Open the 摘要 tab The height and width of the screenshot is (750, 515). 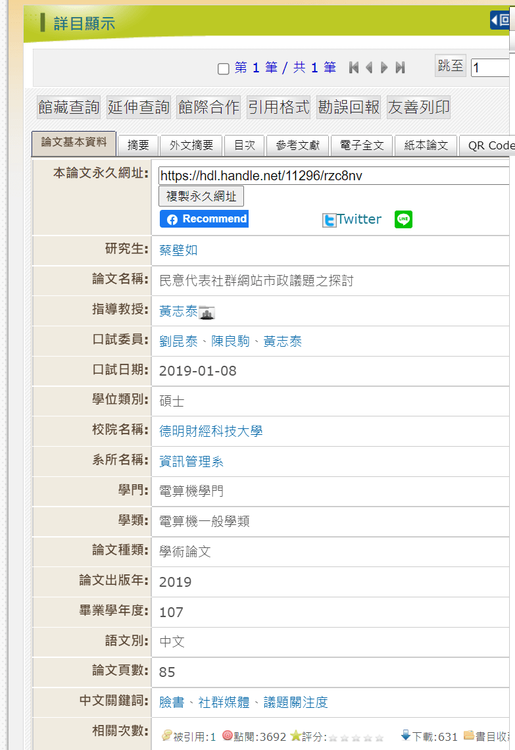tap(138, 145)
